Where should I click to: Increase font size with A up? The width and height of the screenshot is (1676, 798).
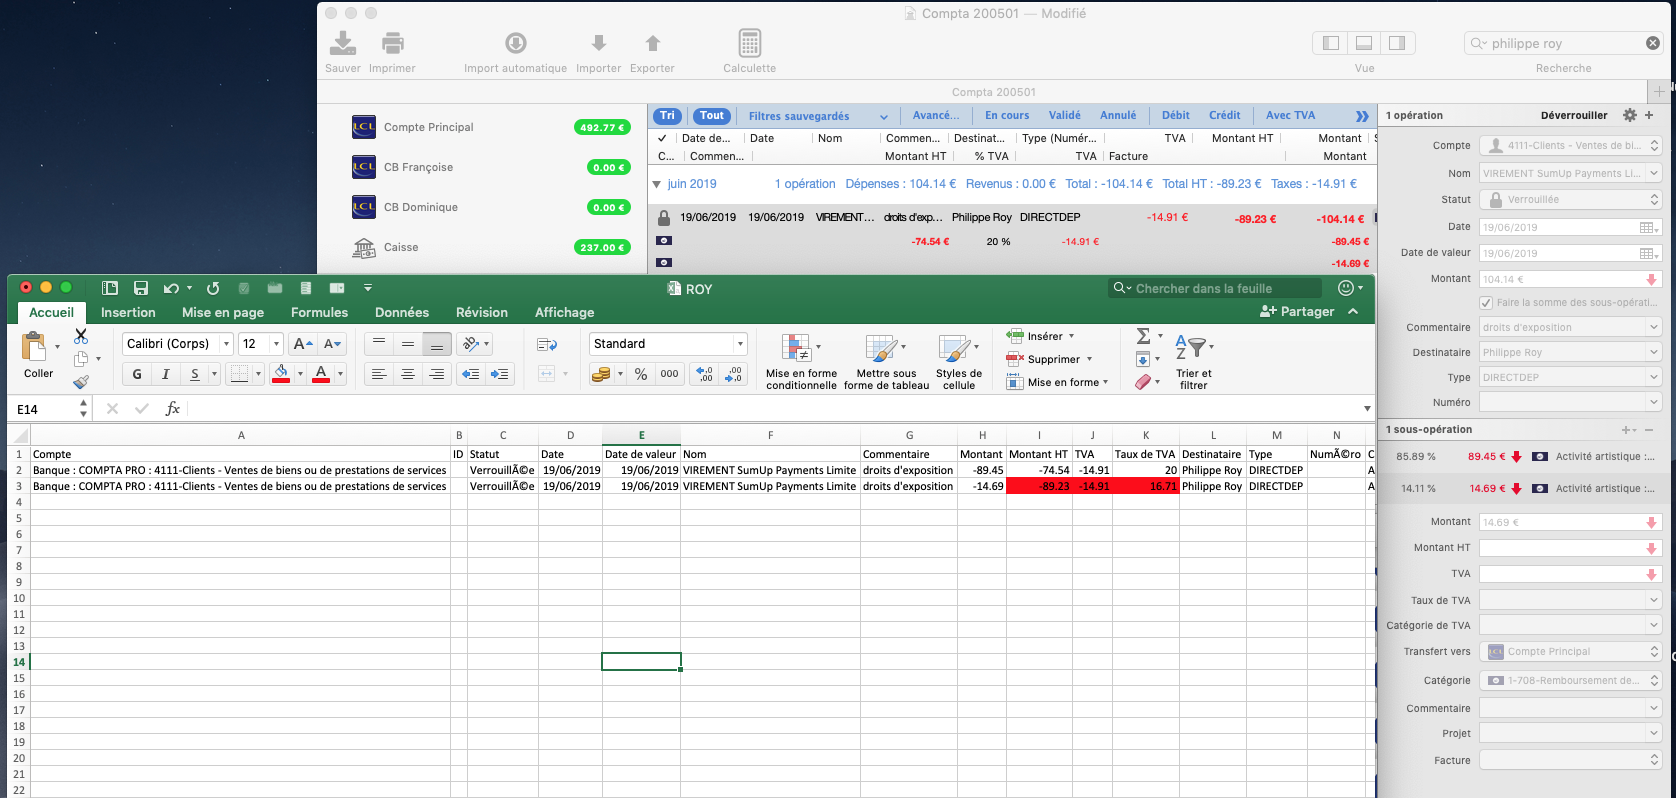click(302, 344)
